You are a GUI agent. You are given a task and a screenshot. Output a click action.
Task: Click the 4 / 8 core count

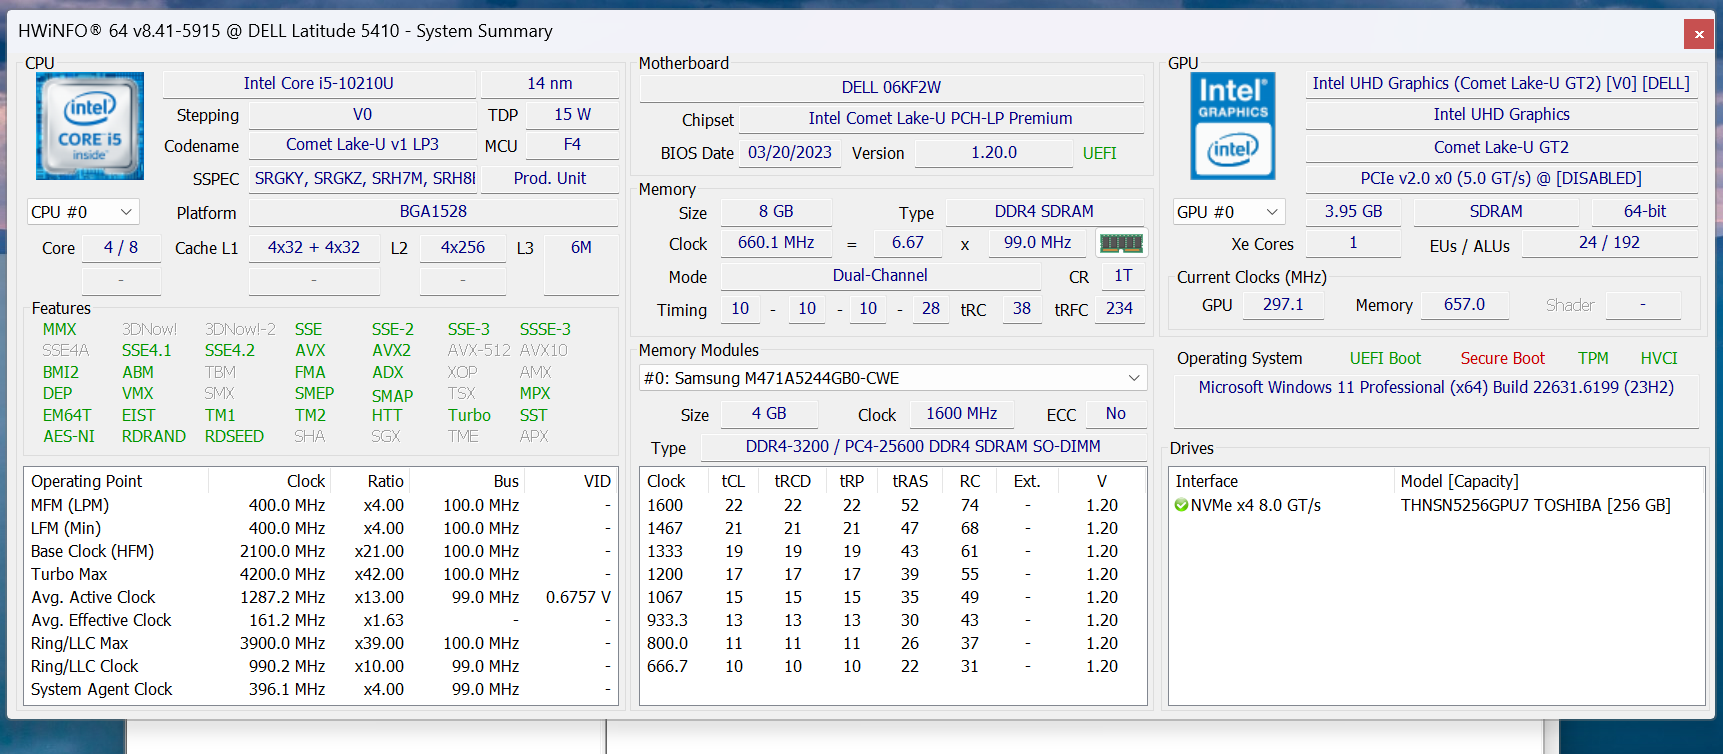pos(121,248)
